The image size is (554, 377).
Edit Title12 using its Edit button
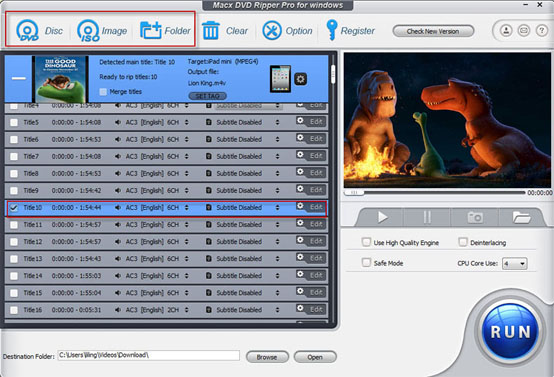[311, 241]
